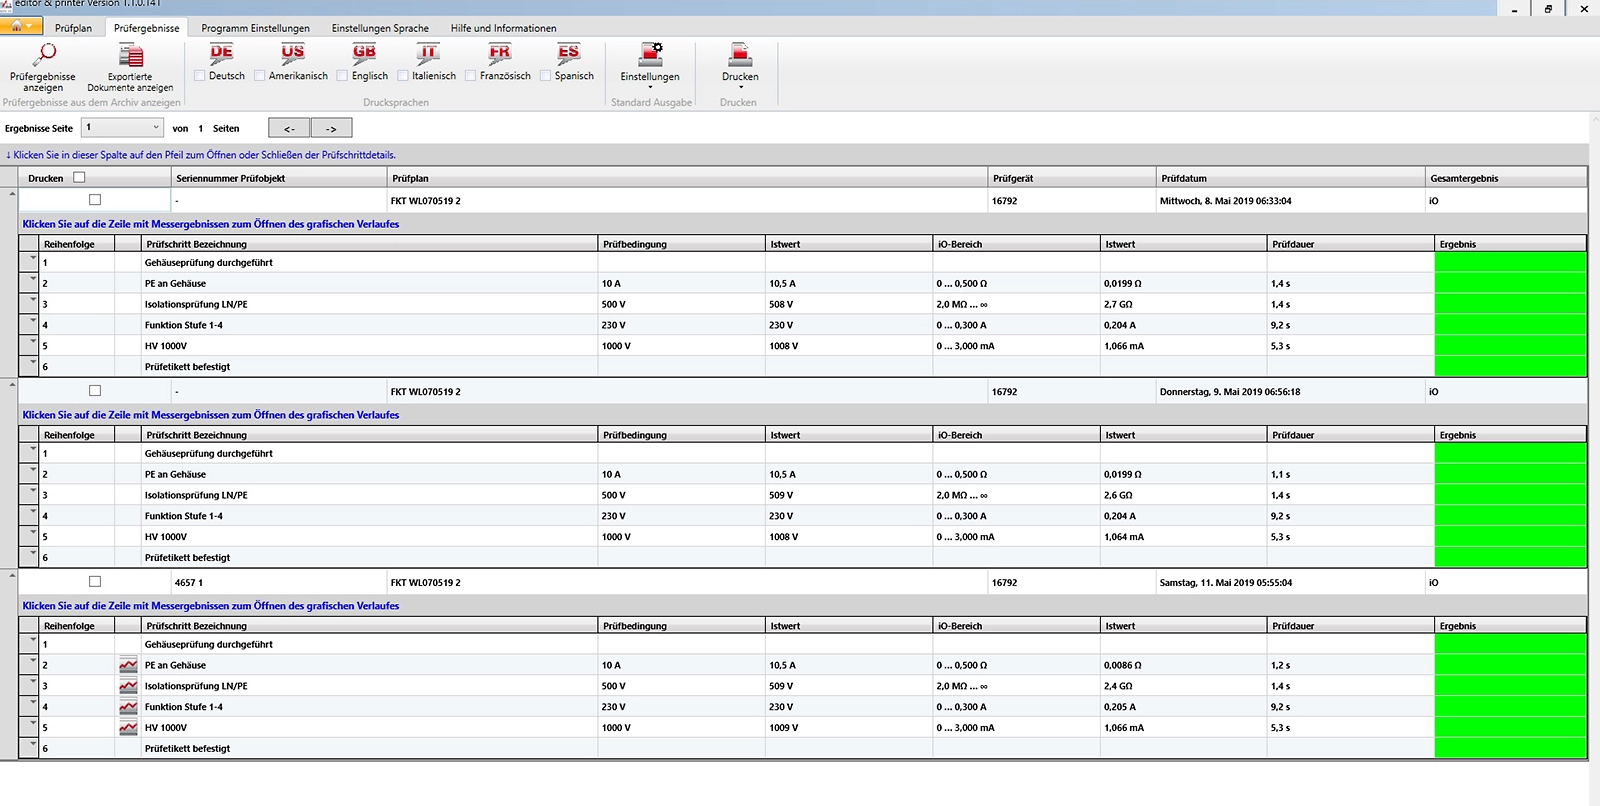Click the FR Französisch language icon
Image resolution: width=1600 pixels, height=806 pixels.
click(499, 53)
